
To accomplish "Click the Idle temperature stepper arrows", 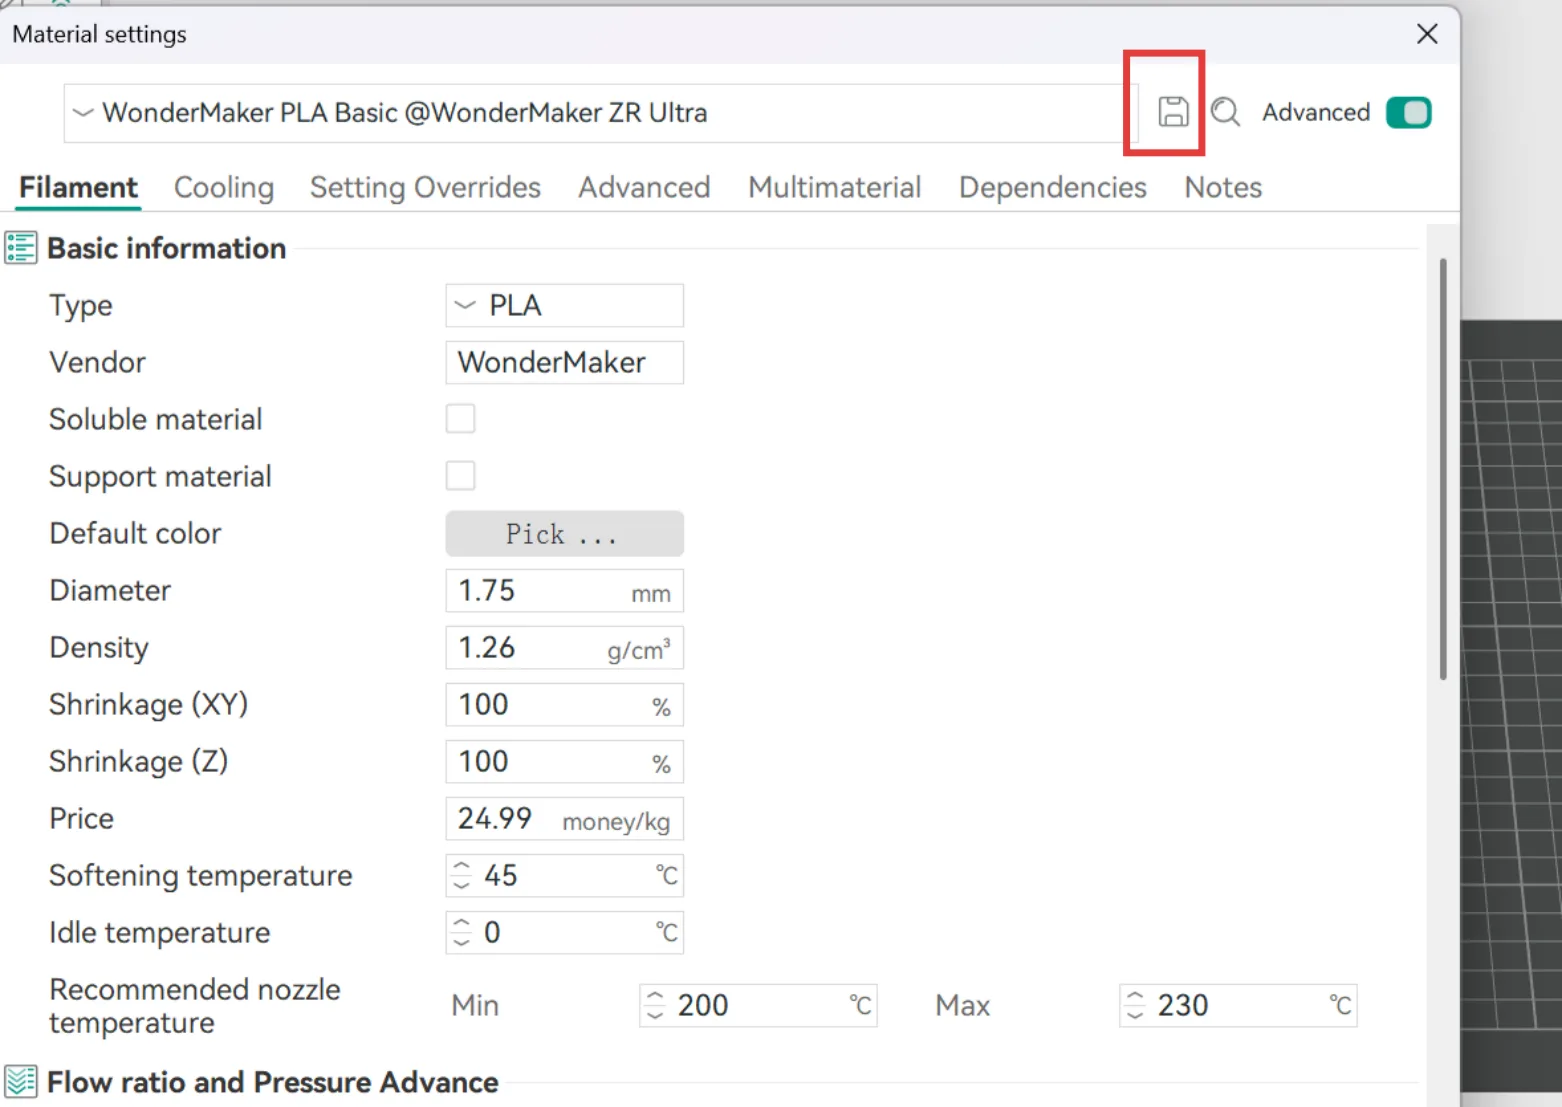I will [461, 932].
